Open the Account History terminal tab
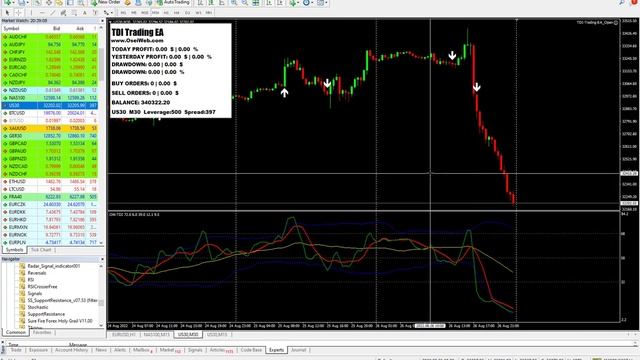 pos(71,350)
